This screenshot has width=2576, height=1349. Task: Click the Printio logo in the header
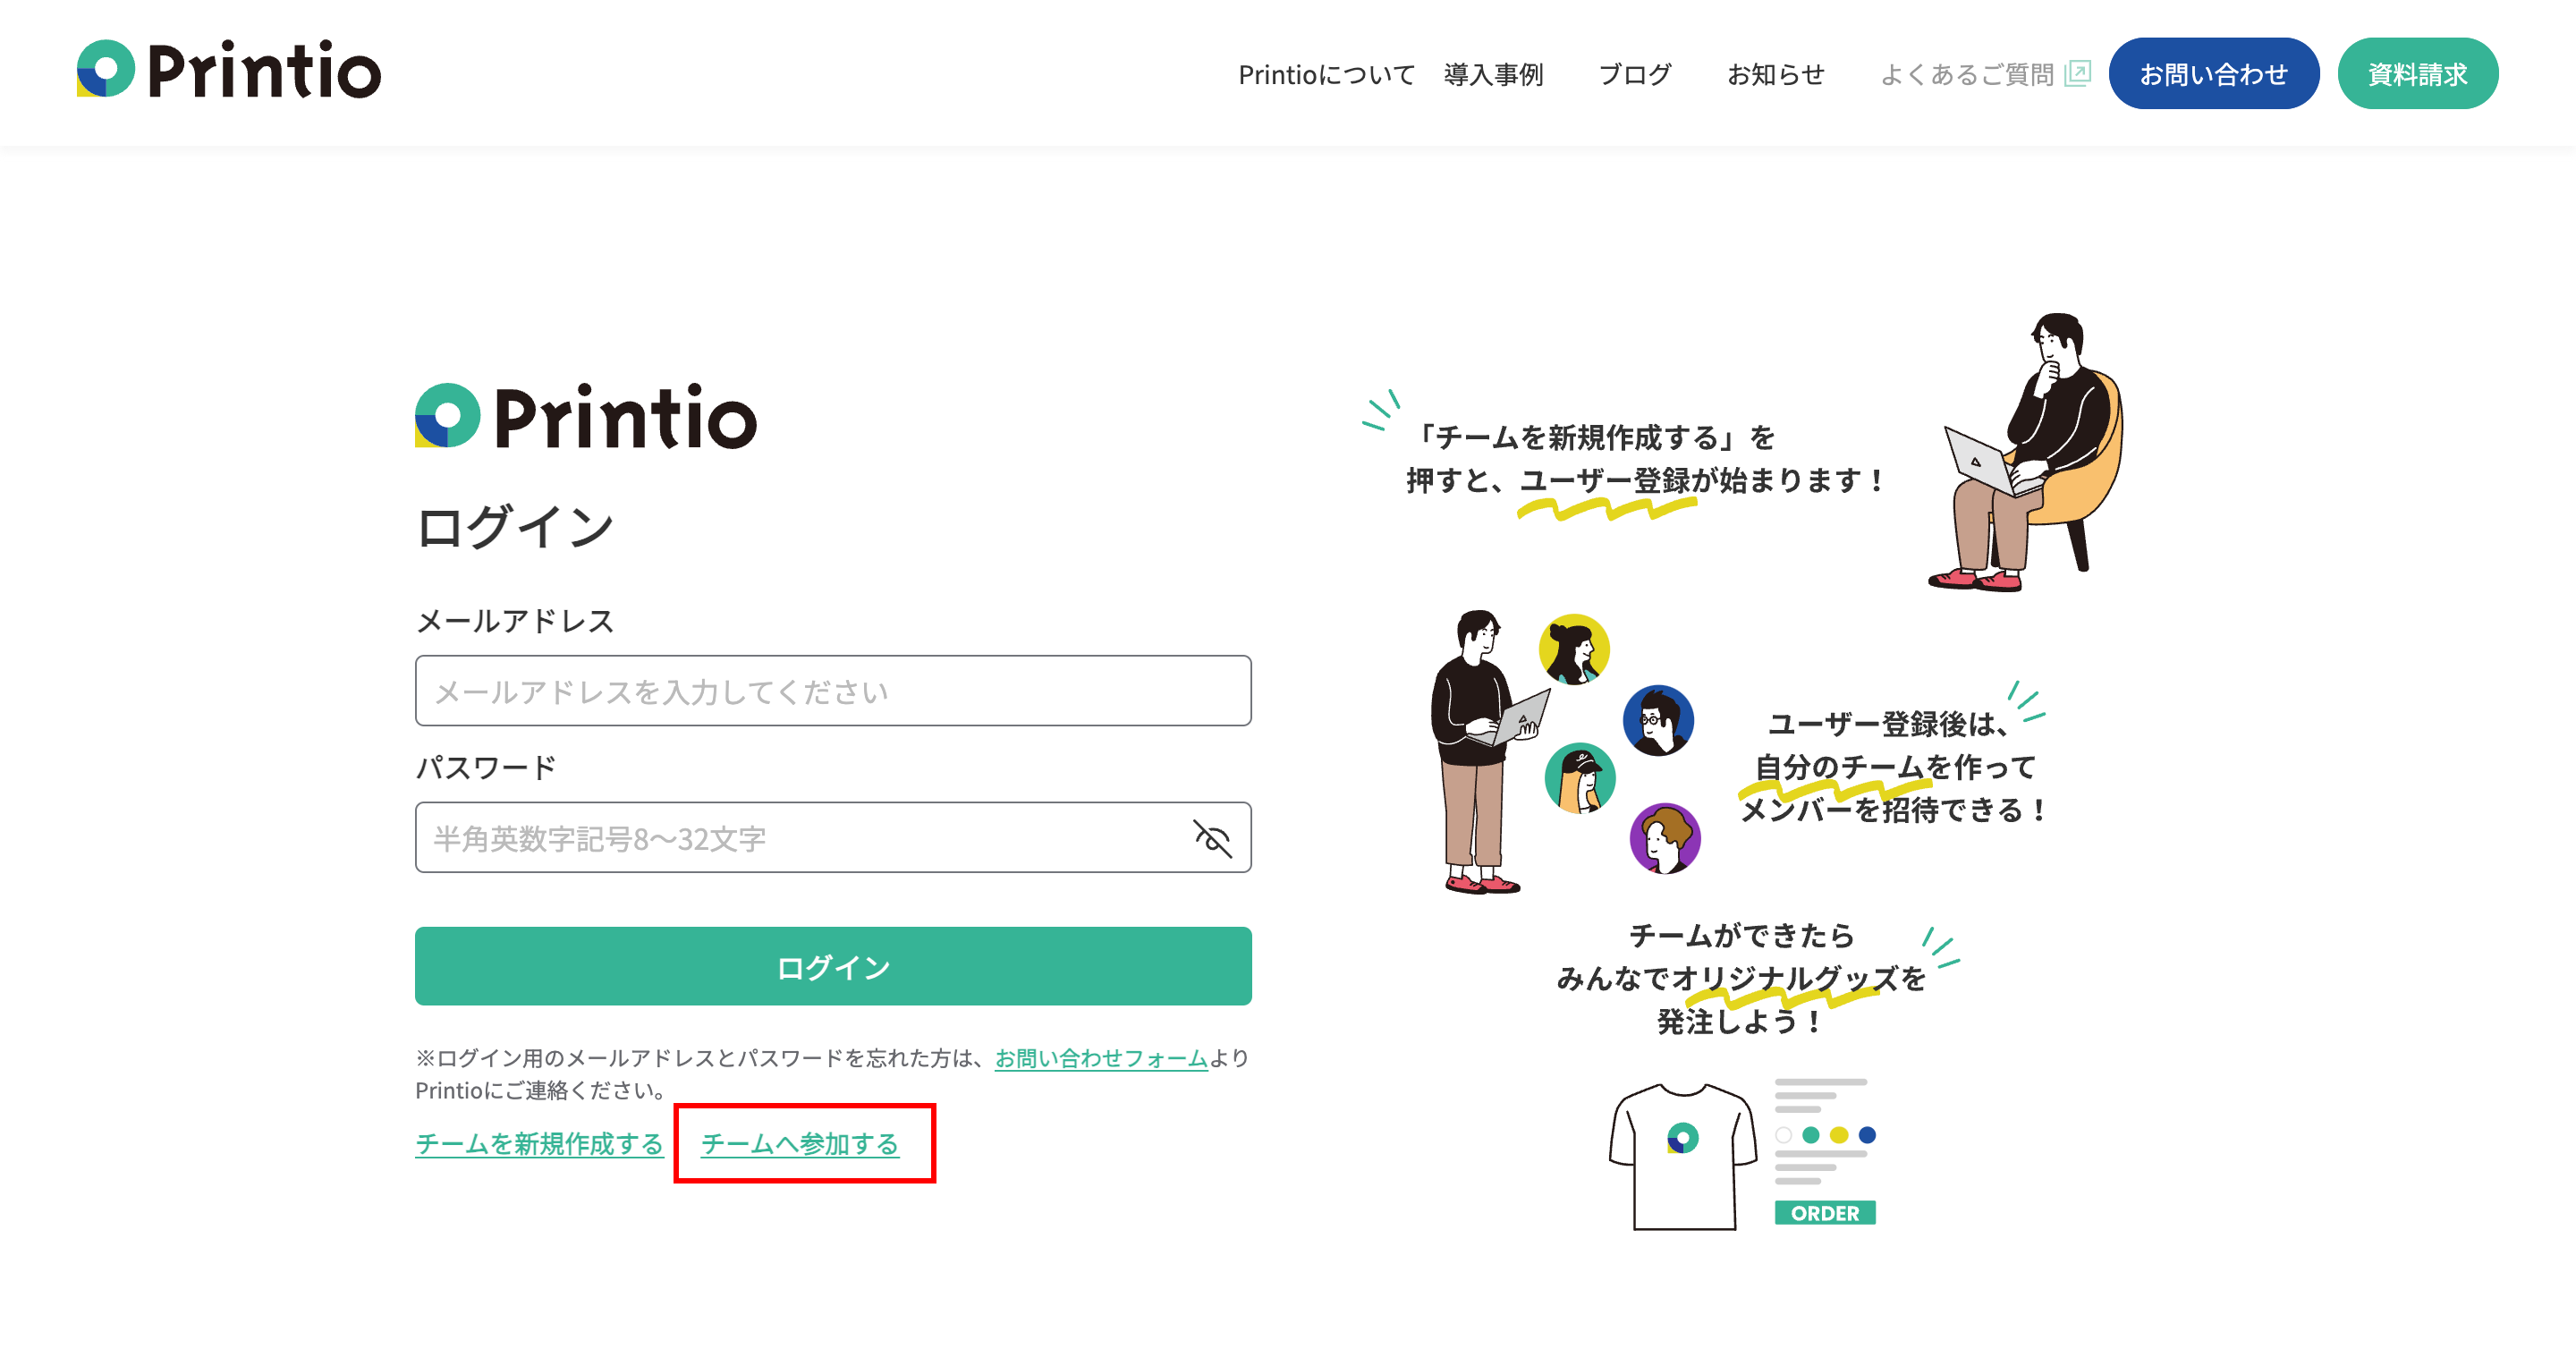[x=229, y=70]
